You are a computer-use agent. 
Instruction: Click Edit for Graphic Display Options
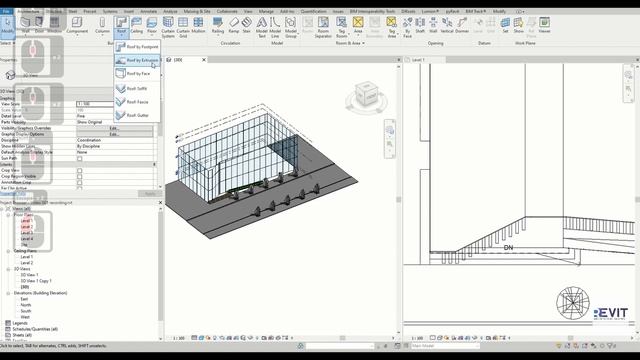[x=114, y=134]
